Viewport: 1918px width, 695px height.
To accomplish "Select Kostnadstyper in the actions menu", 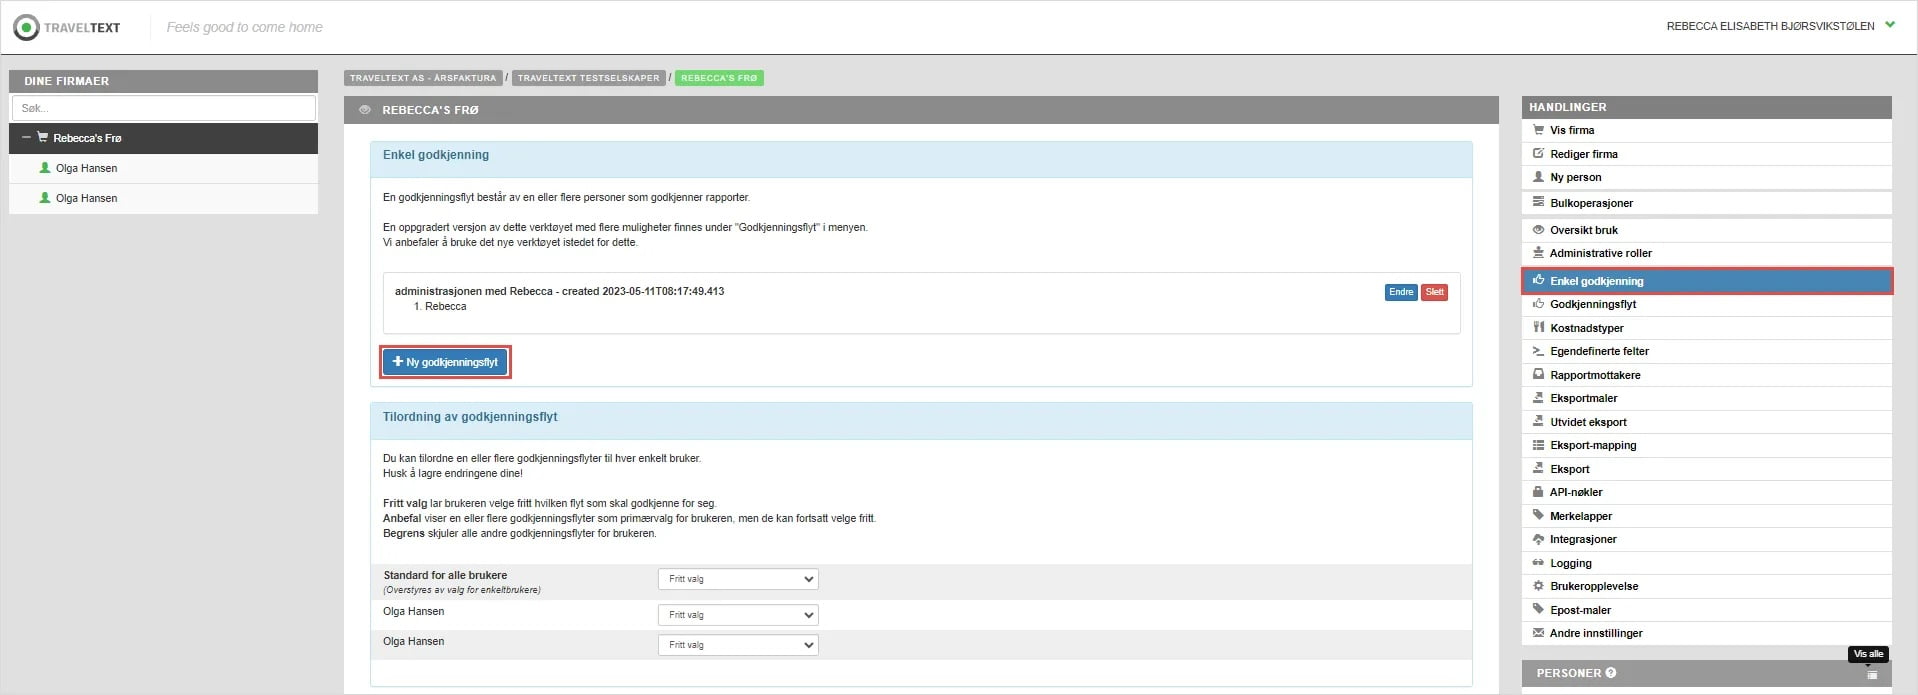I will tap(1586, 328).
